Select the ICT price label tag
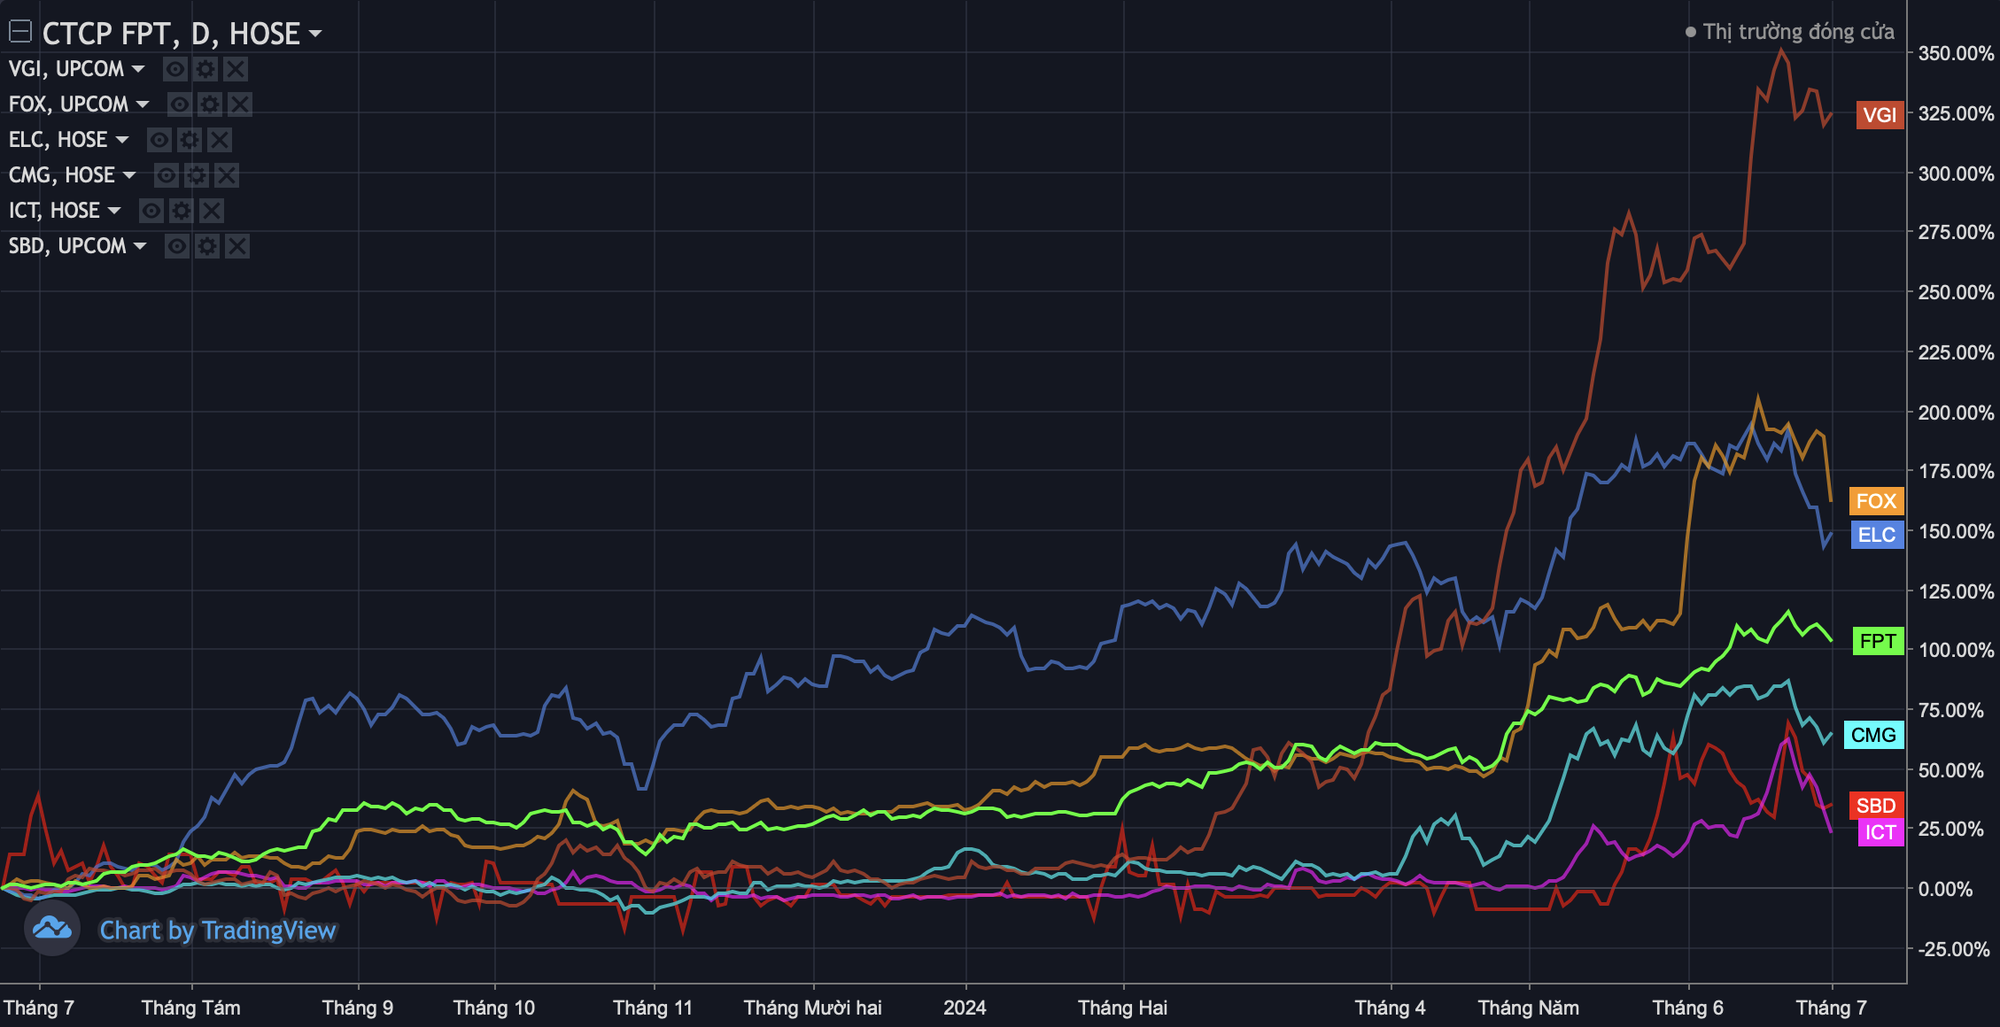The width and height of the screenshot is (2000, 1027). pos(1880,832)
